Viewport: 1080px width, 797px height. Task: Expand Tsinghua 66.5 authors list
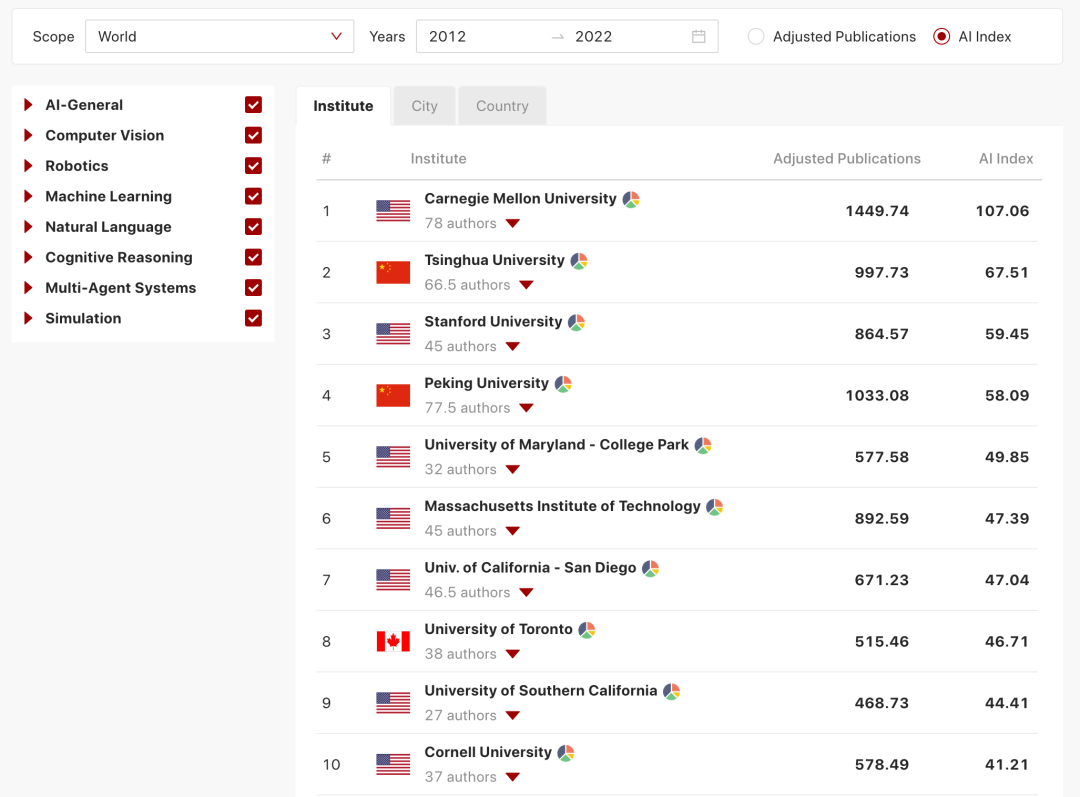pyautogui.click(x=526, y=285)
